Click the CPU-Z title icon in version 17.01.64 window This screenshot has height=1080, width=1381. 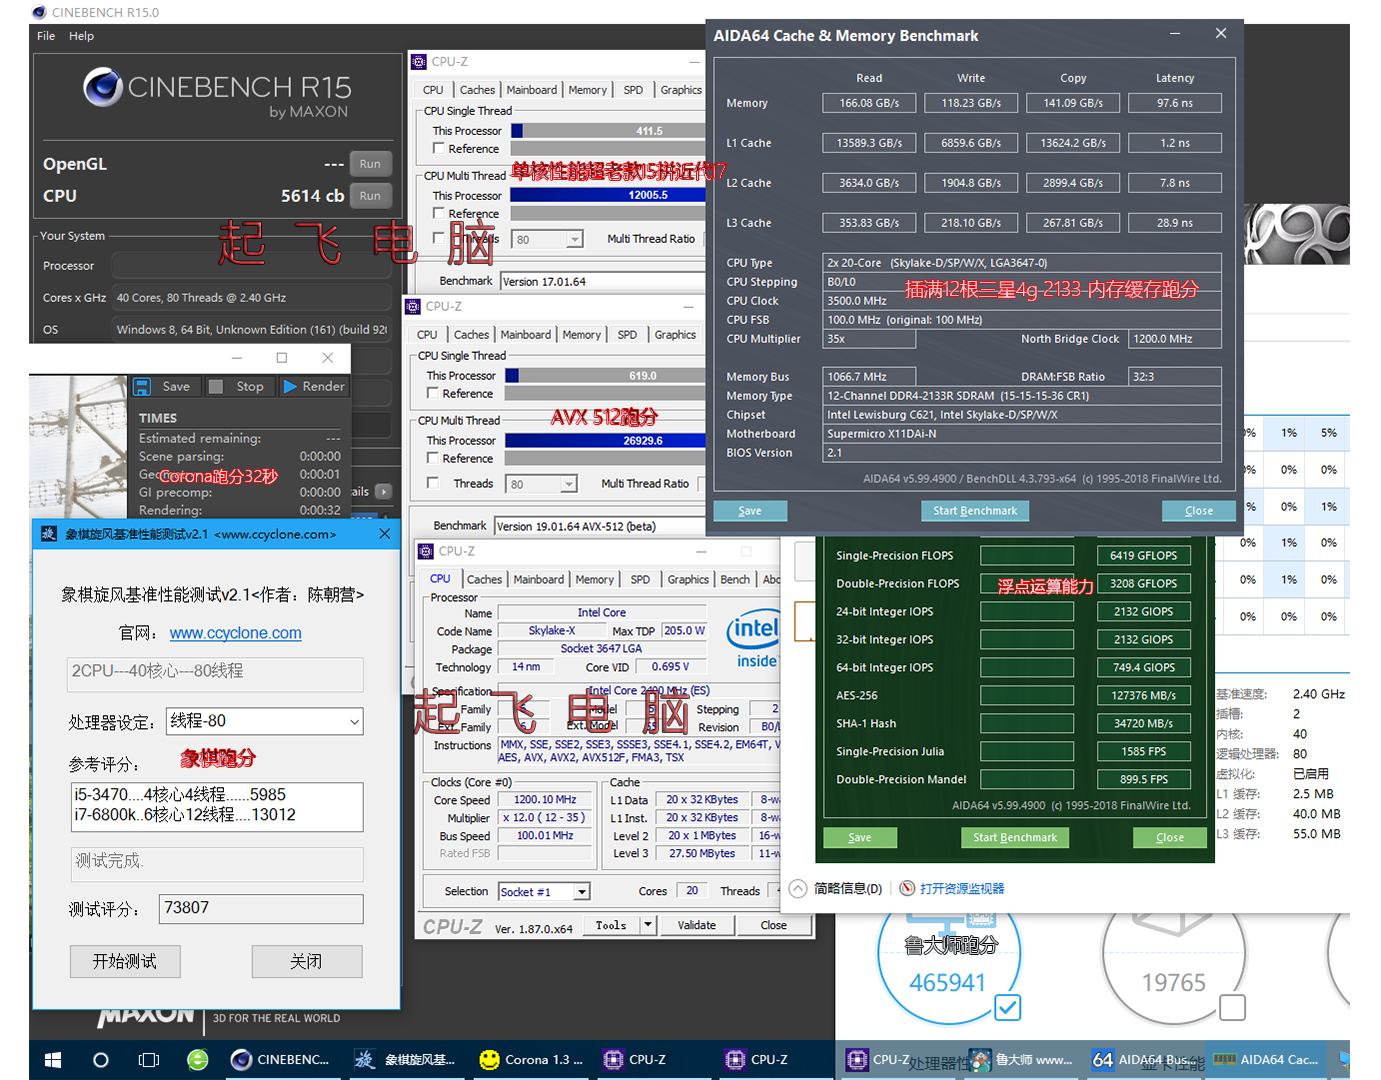tap(419, 62)
